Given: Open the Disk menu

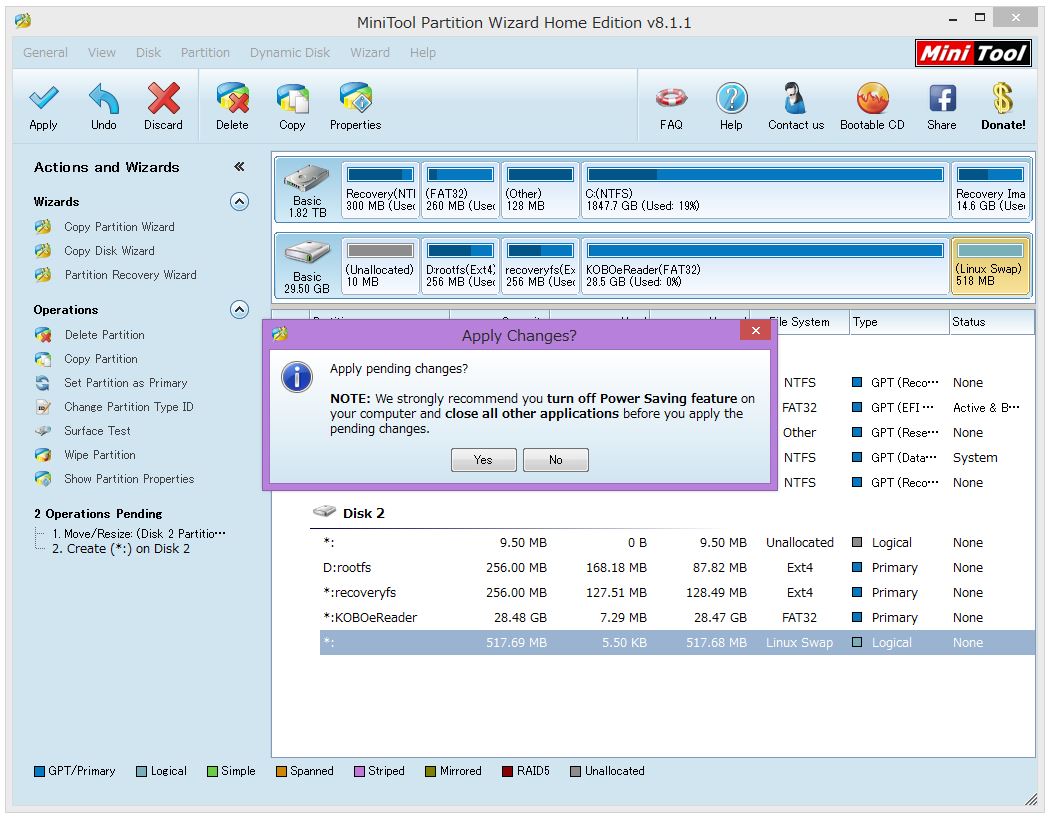Looking at the screenshot, I should [x=148, y=52].
